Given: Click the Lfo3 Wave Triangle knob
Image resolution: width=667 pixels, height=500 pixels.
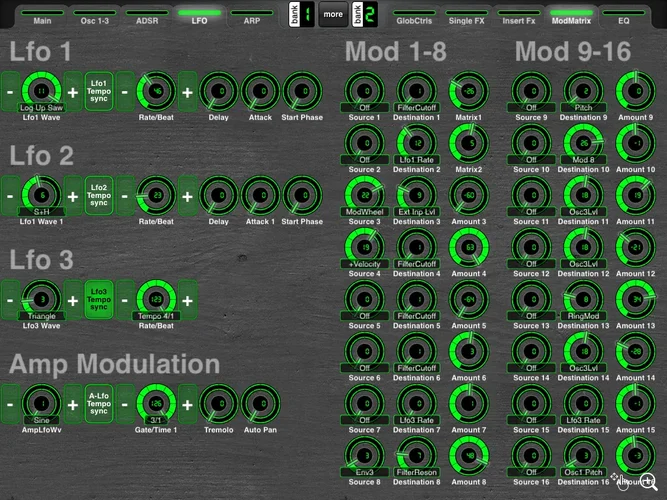Looking at the screenshot, I should 39,299.
